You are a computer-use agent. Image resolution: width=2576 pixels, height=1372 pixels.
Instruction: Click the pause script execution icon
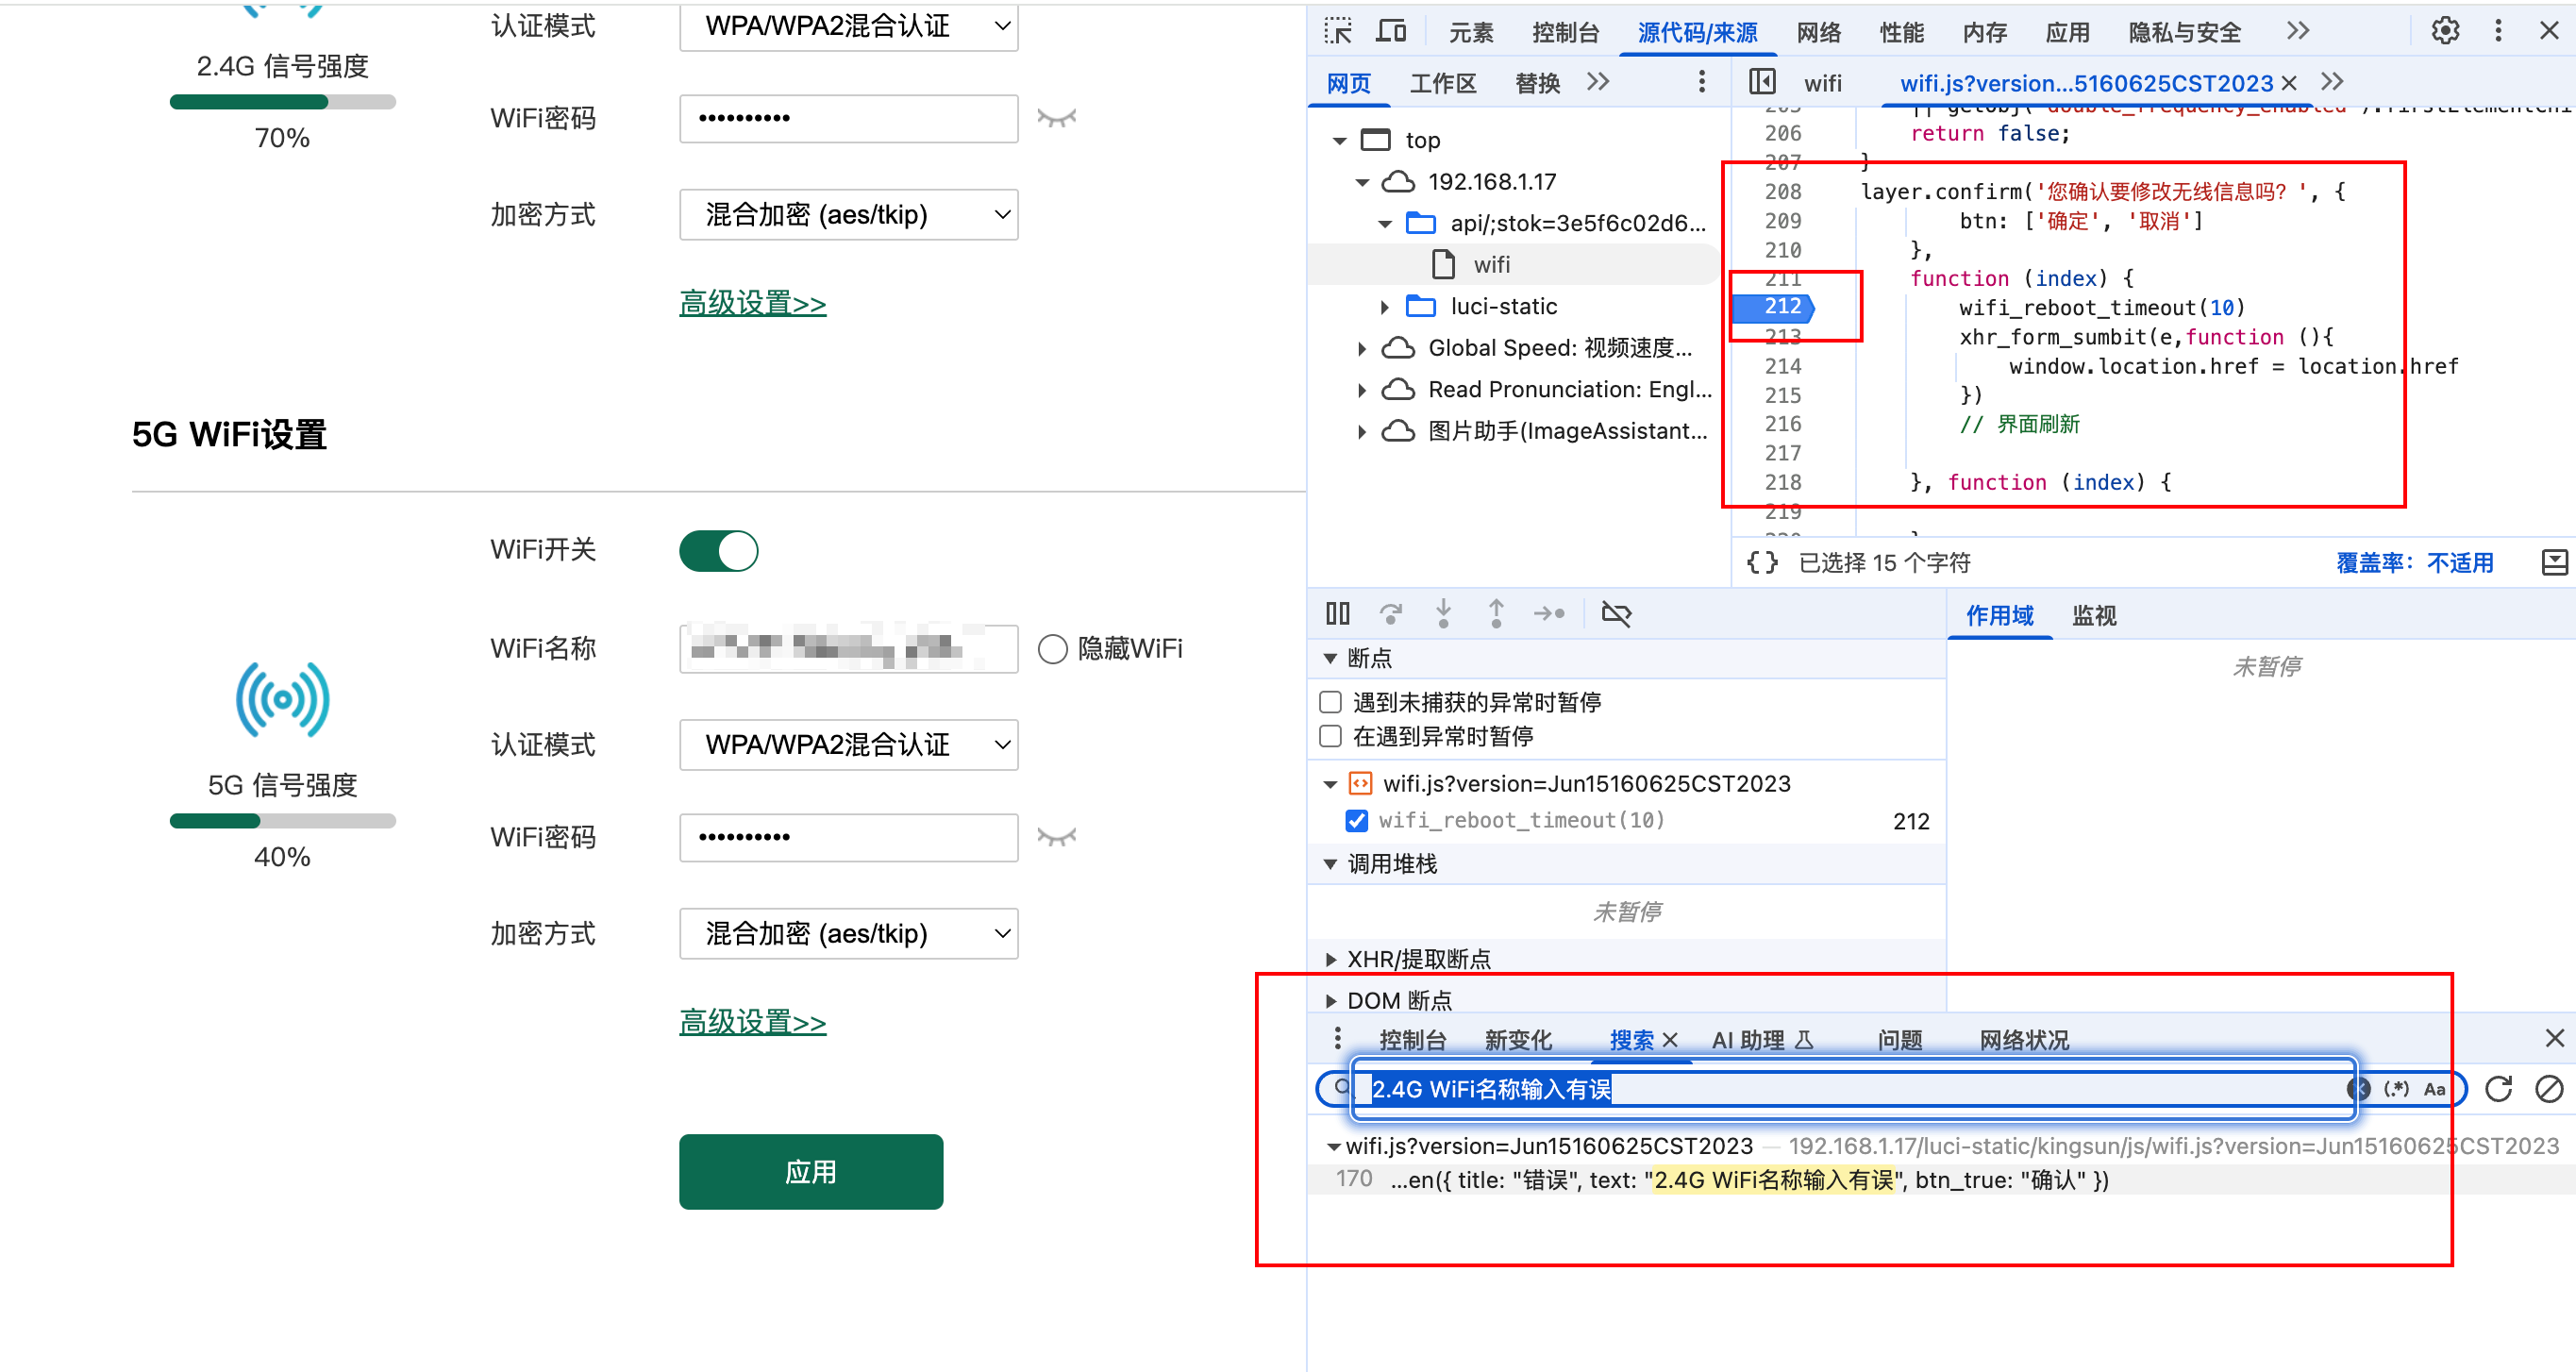click(1337, 613)
